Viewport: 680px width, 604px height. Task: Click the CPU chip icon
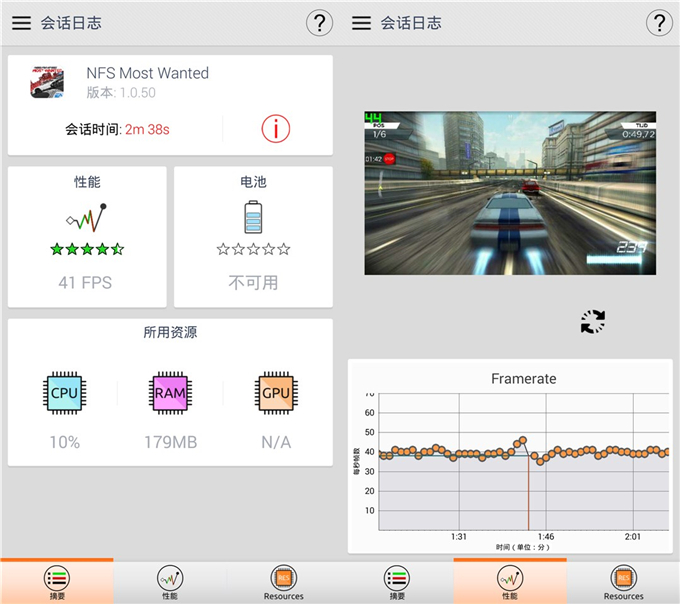click(65, 393)
